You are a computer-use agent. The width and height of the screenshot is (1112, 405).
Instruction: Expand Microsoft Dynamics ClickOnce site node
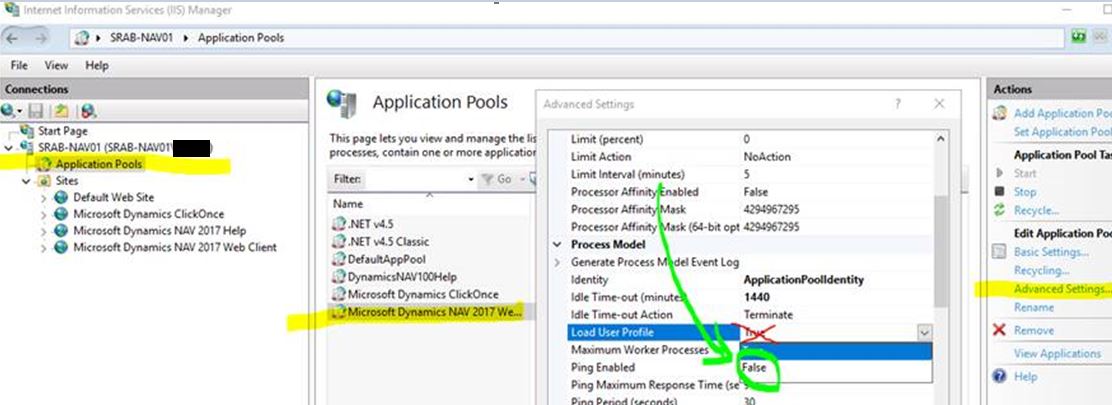tap(44, 214)
